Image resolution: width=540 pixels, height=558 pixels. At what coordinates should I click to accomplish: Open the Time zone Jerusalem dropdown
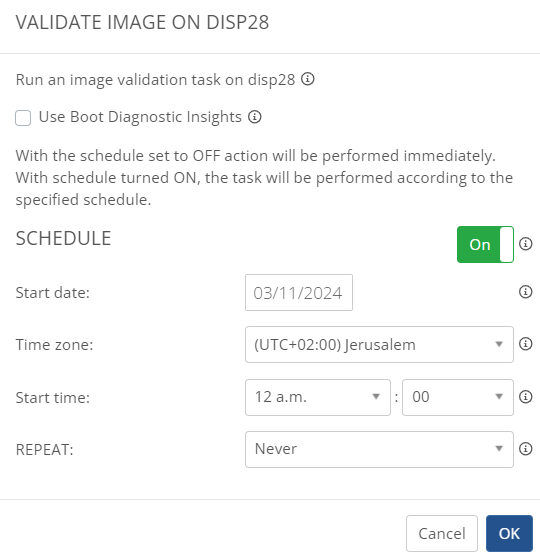tap(379, 344)
